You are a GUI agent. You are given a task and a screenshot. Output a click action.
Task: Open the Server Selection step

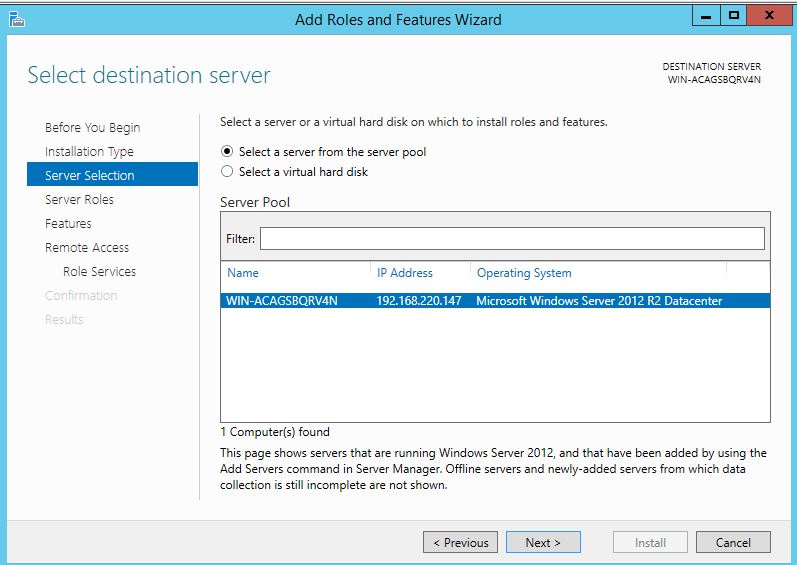tap(89, 176)
